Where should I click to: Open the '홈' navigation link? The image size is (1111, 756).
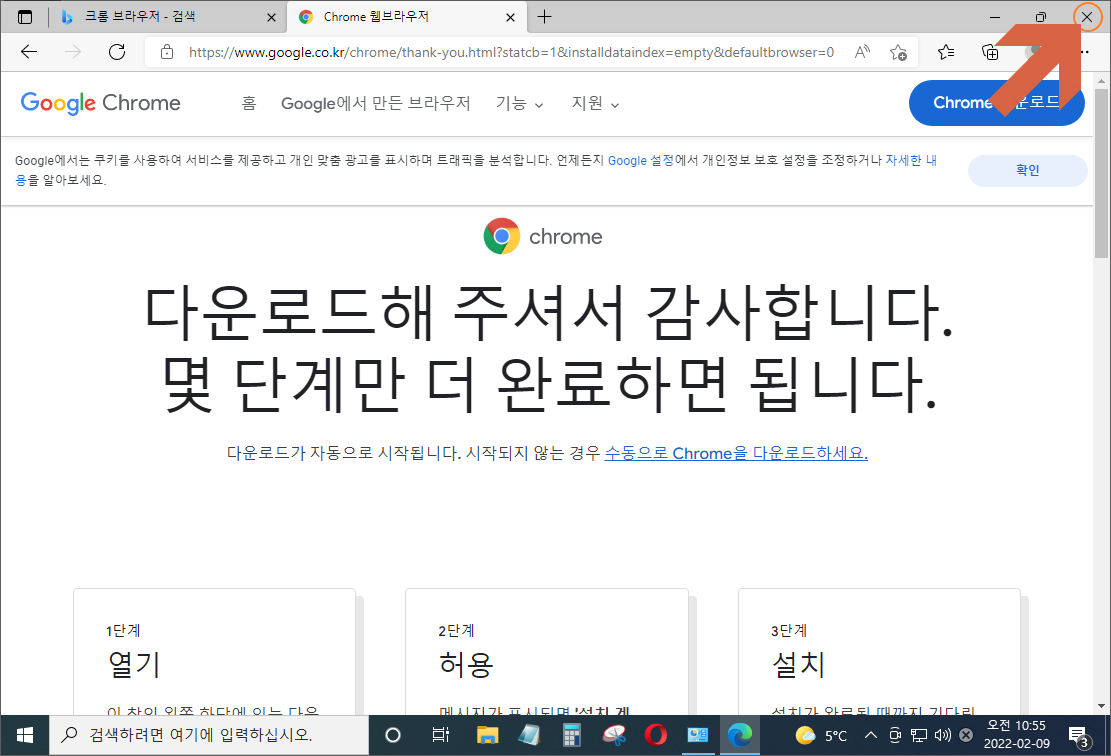tap(249, 103)
